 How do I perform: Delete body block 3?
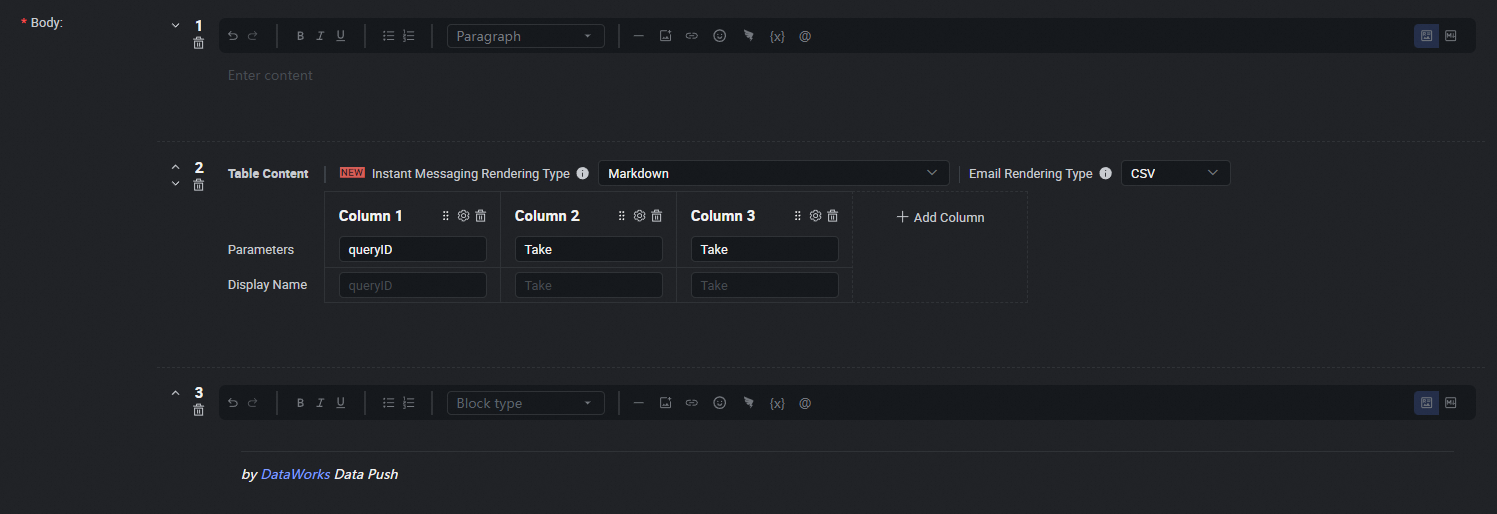pos(199,410)
